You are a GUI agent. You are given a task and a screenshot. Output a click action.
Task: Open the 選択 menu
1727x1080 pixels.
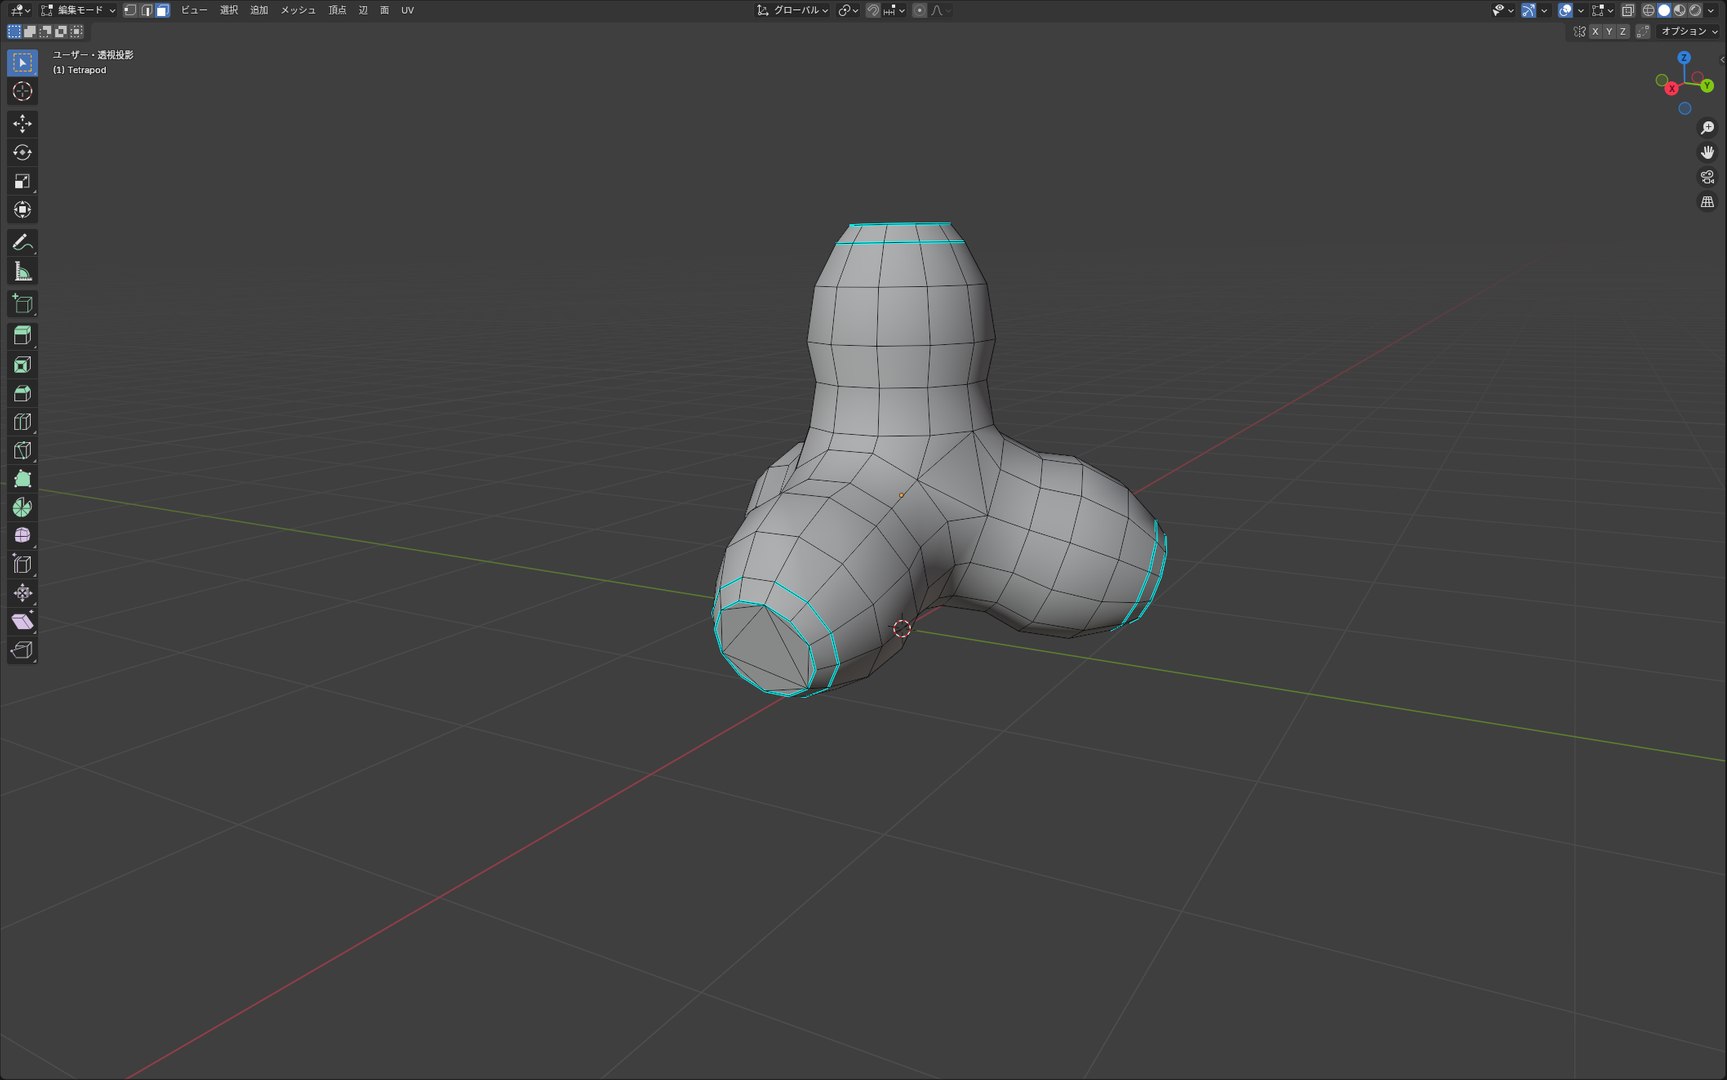click(x=229, y=10)
